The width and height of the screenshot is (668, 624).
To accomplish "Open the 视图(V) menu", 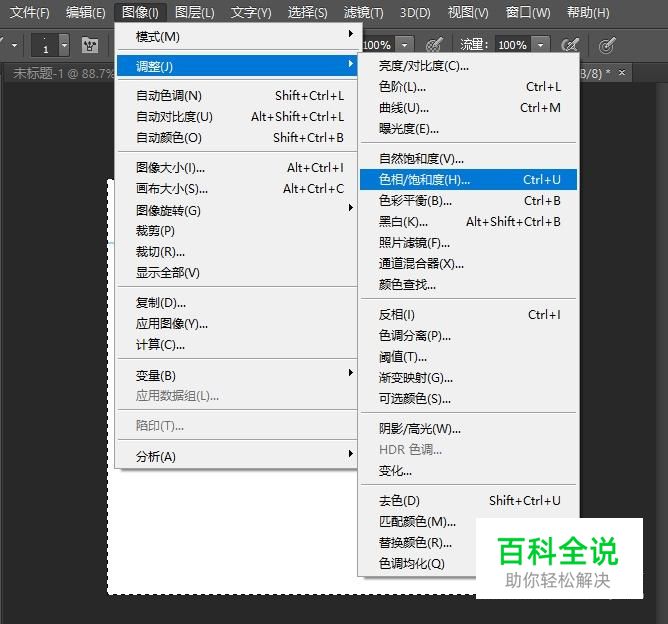I will coord(468,12).
